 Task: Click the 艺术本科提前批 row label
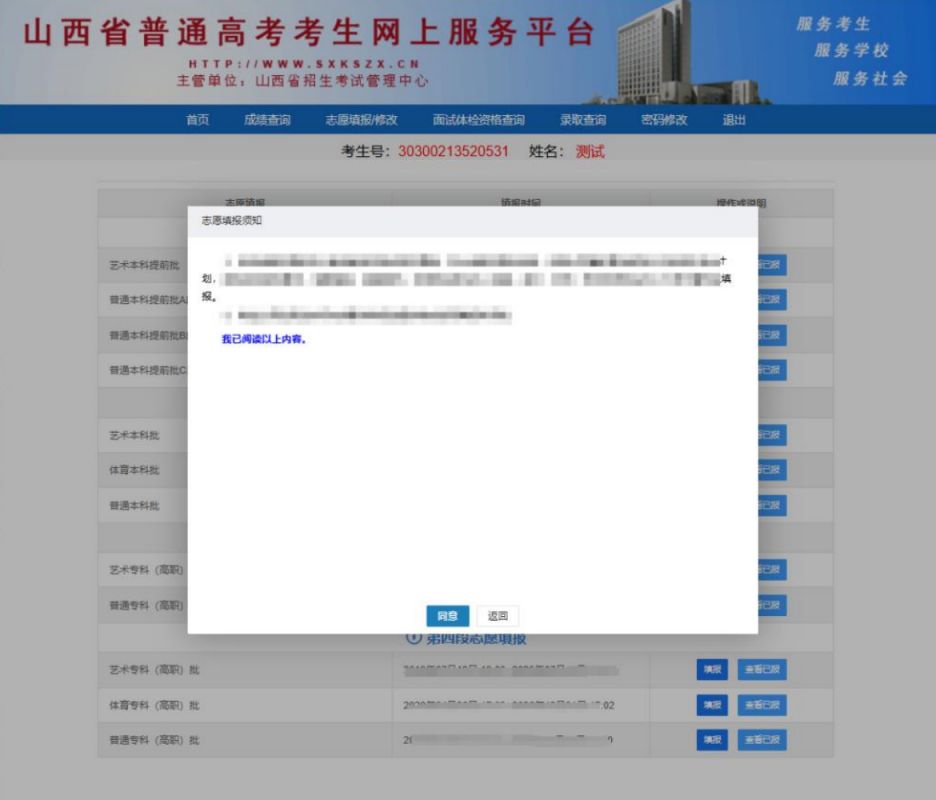(144, 265)
